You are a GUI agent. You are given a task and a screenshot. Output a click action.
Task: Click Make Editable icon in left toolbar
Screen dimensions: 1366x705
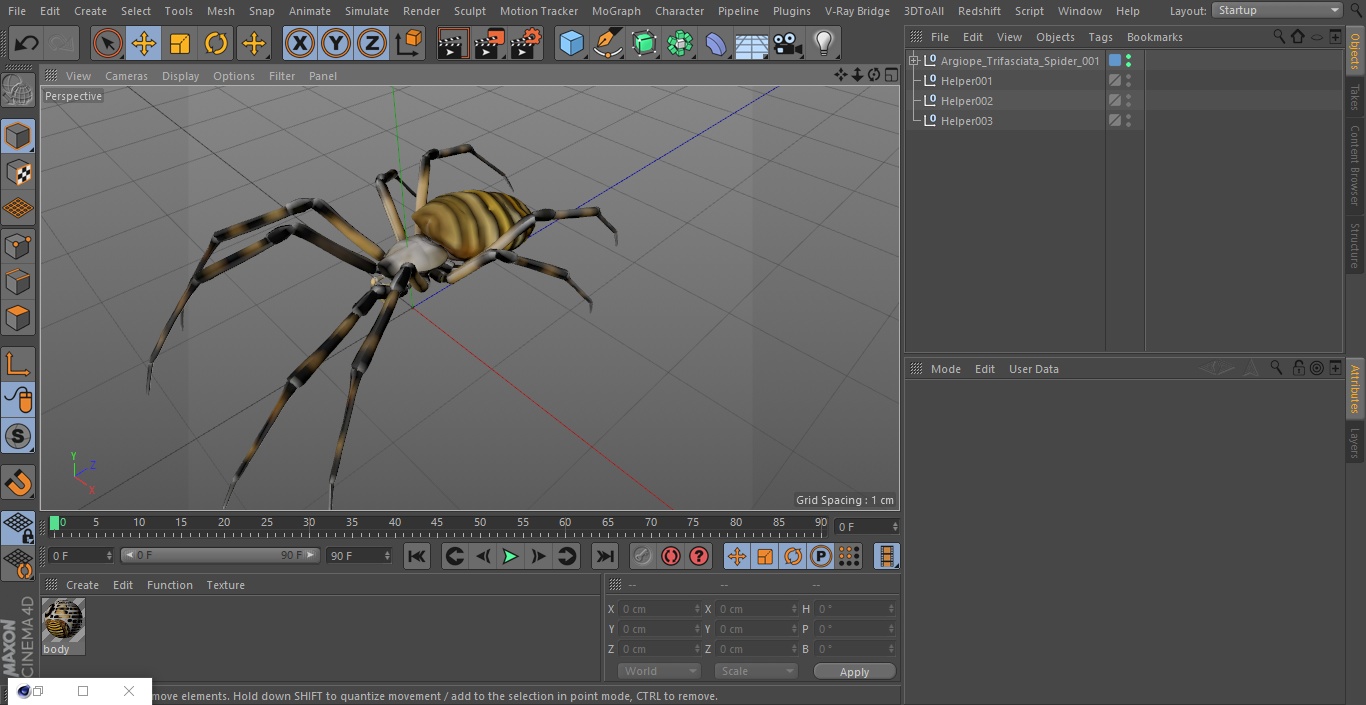point(18,91)
